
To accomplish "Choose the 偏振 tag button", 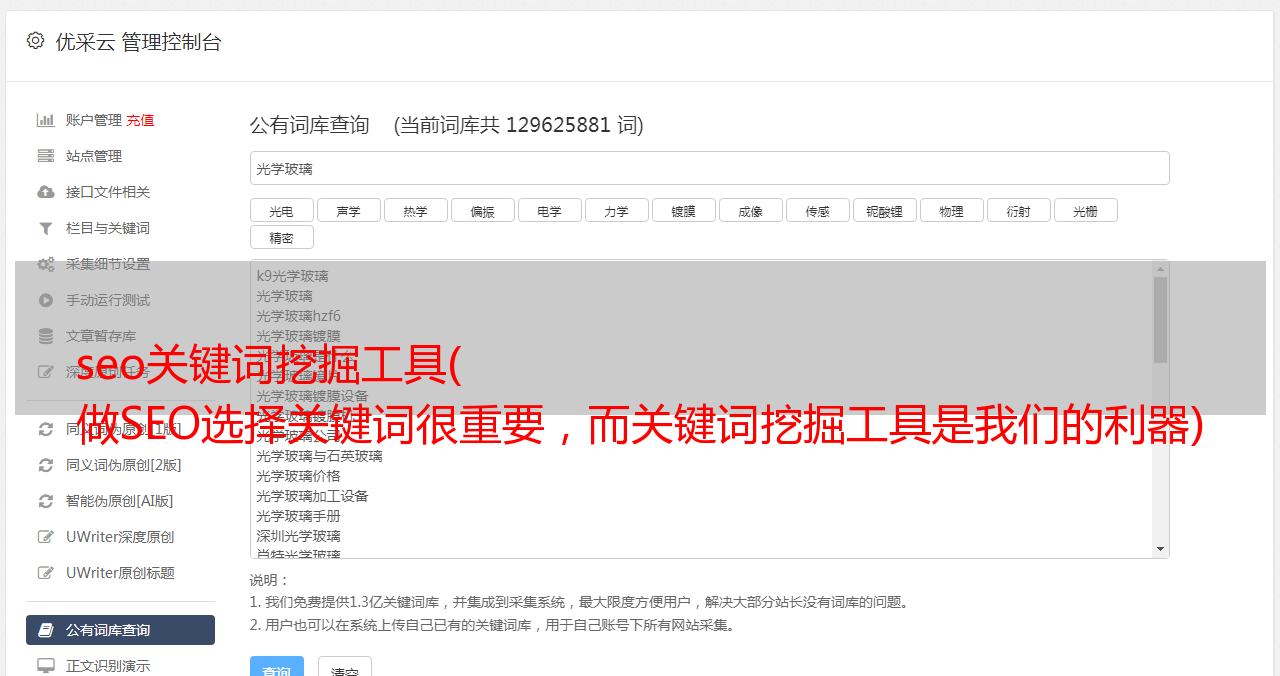I will coord(482,210).
